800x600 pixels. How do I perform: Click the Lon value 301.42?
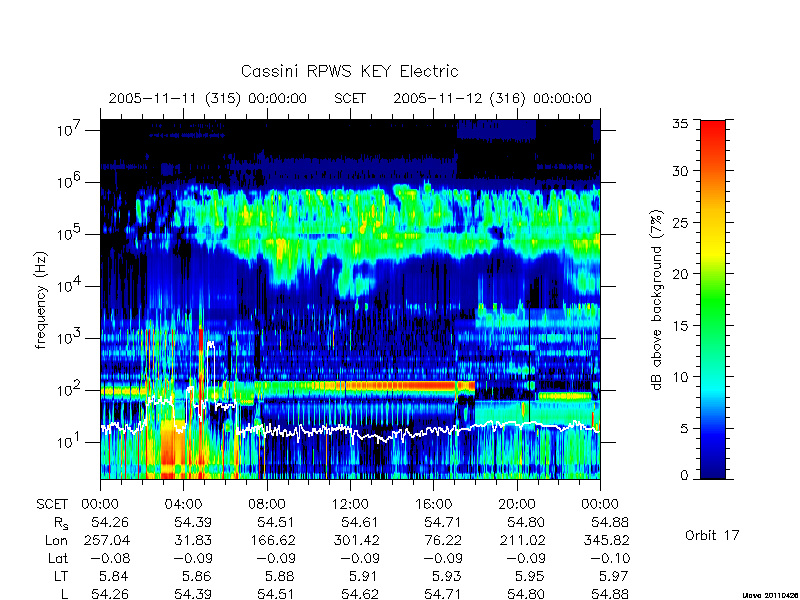[x=355, y=540]
